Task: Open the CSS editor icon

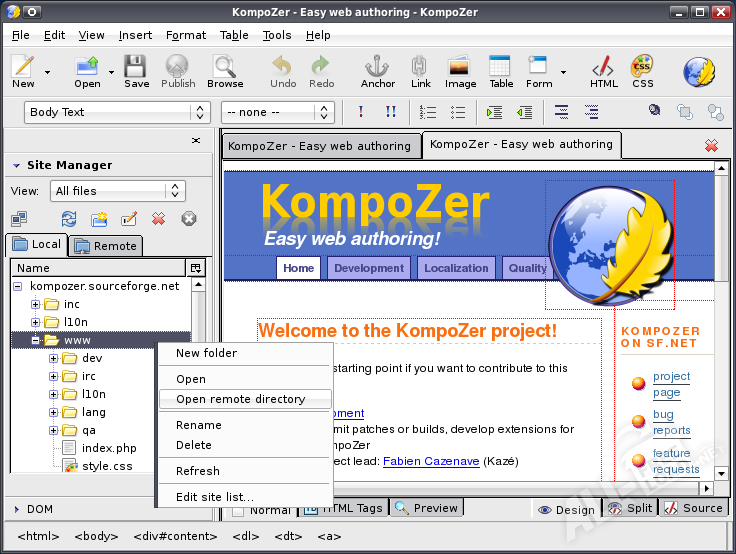Action: tap(642, 72)
